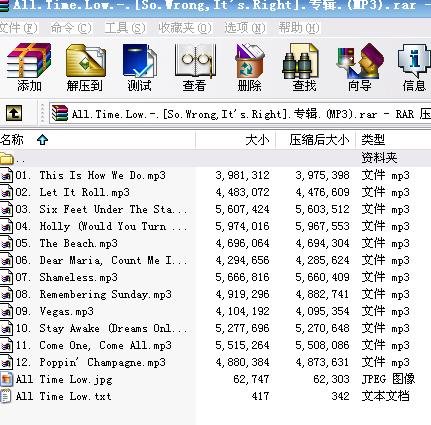Select file 04. Holly (Would You Turn ...

click(x=102, y=227)
